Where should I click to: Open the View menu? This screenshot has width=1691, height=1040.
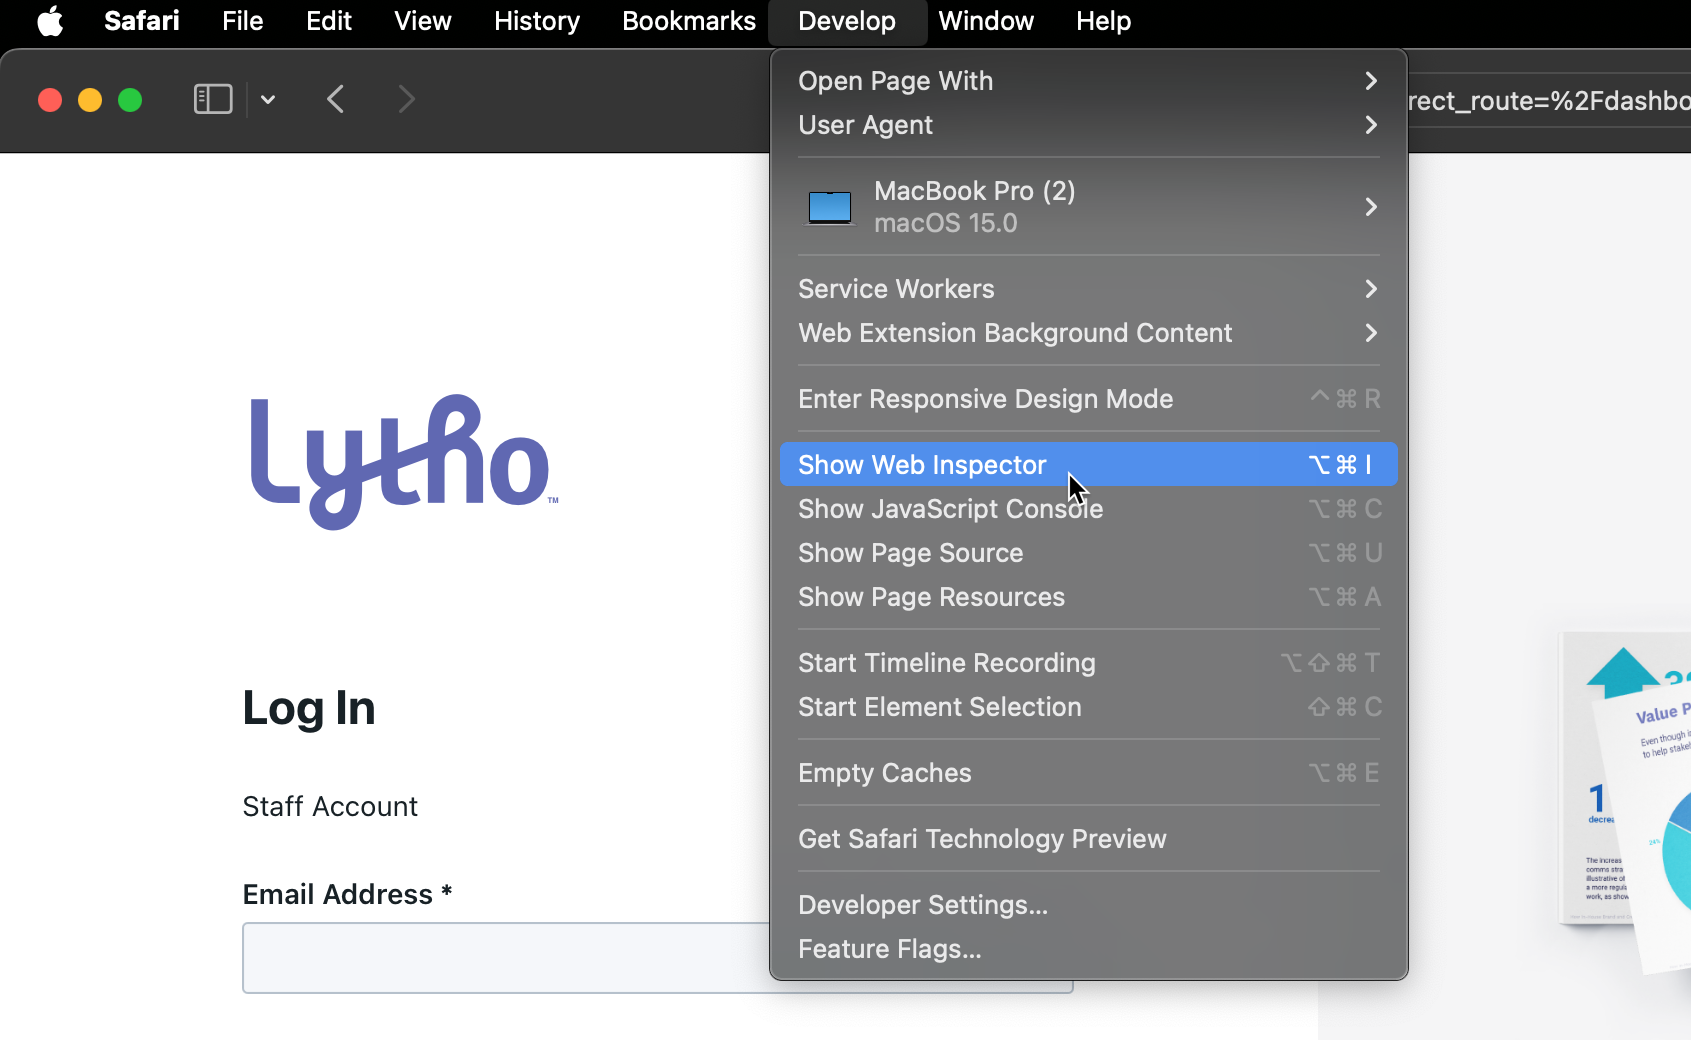pos(423,21)
